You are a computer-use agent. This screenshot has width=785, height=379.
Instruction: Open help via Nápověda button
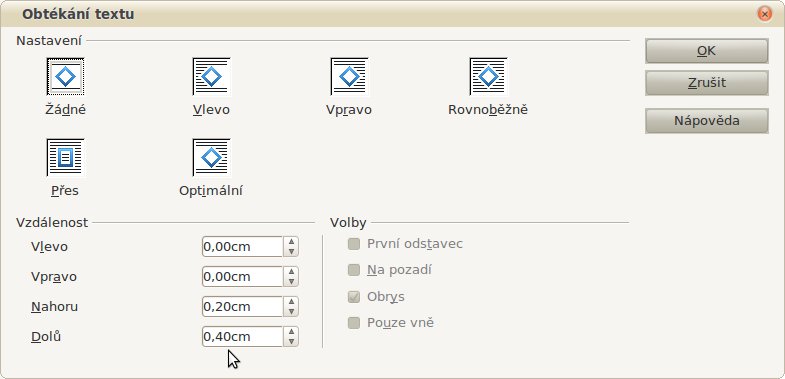[706, 121]
